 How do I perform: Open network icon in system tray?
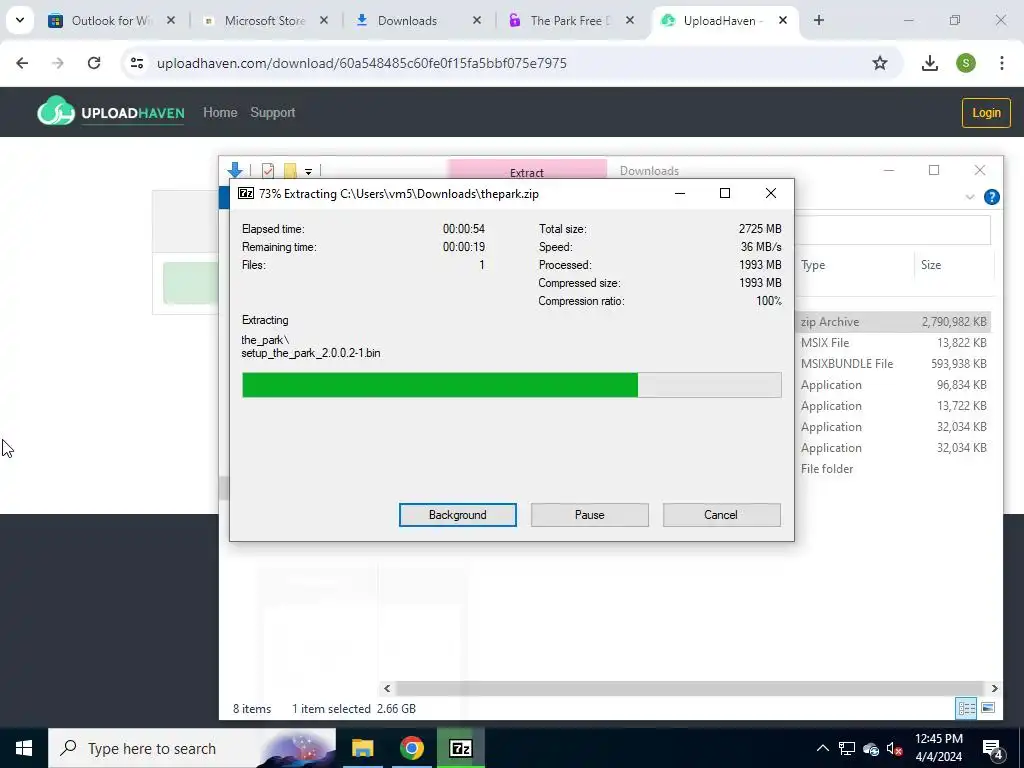coord(847,748)
